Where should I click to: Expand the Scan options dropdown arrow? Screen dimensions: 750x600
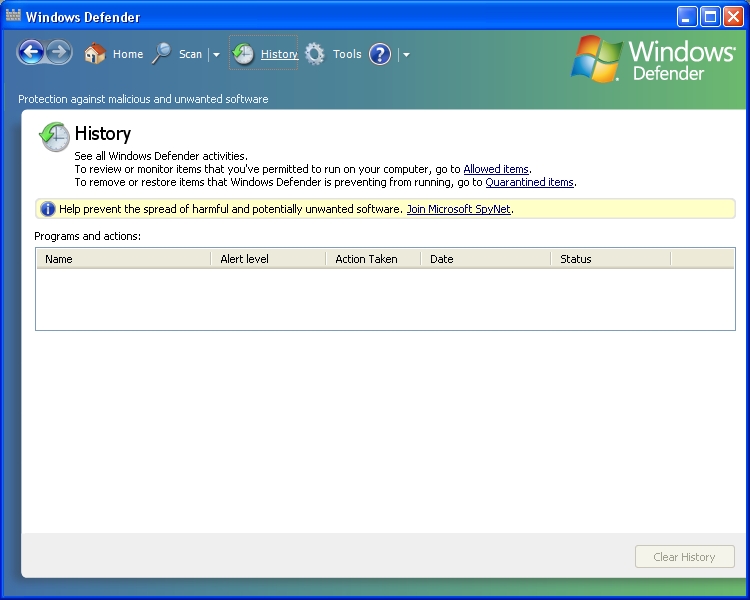pos(216,55)
